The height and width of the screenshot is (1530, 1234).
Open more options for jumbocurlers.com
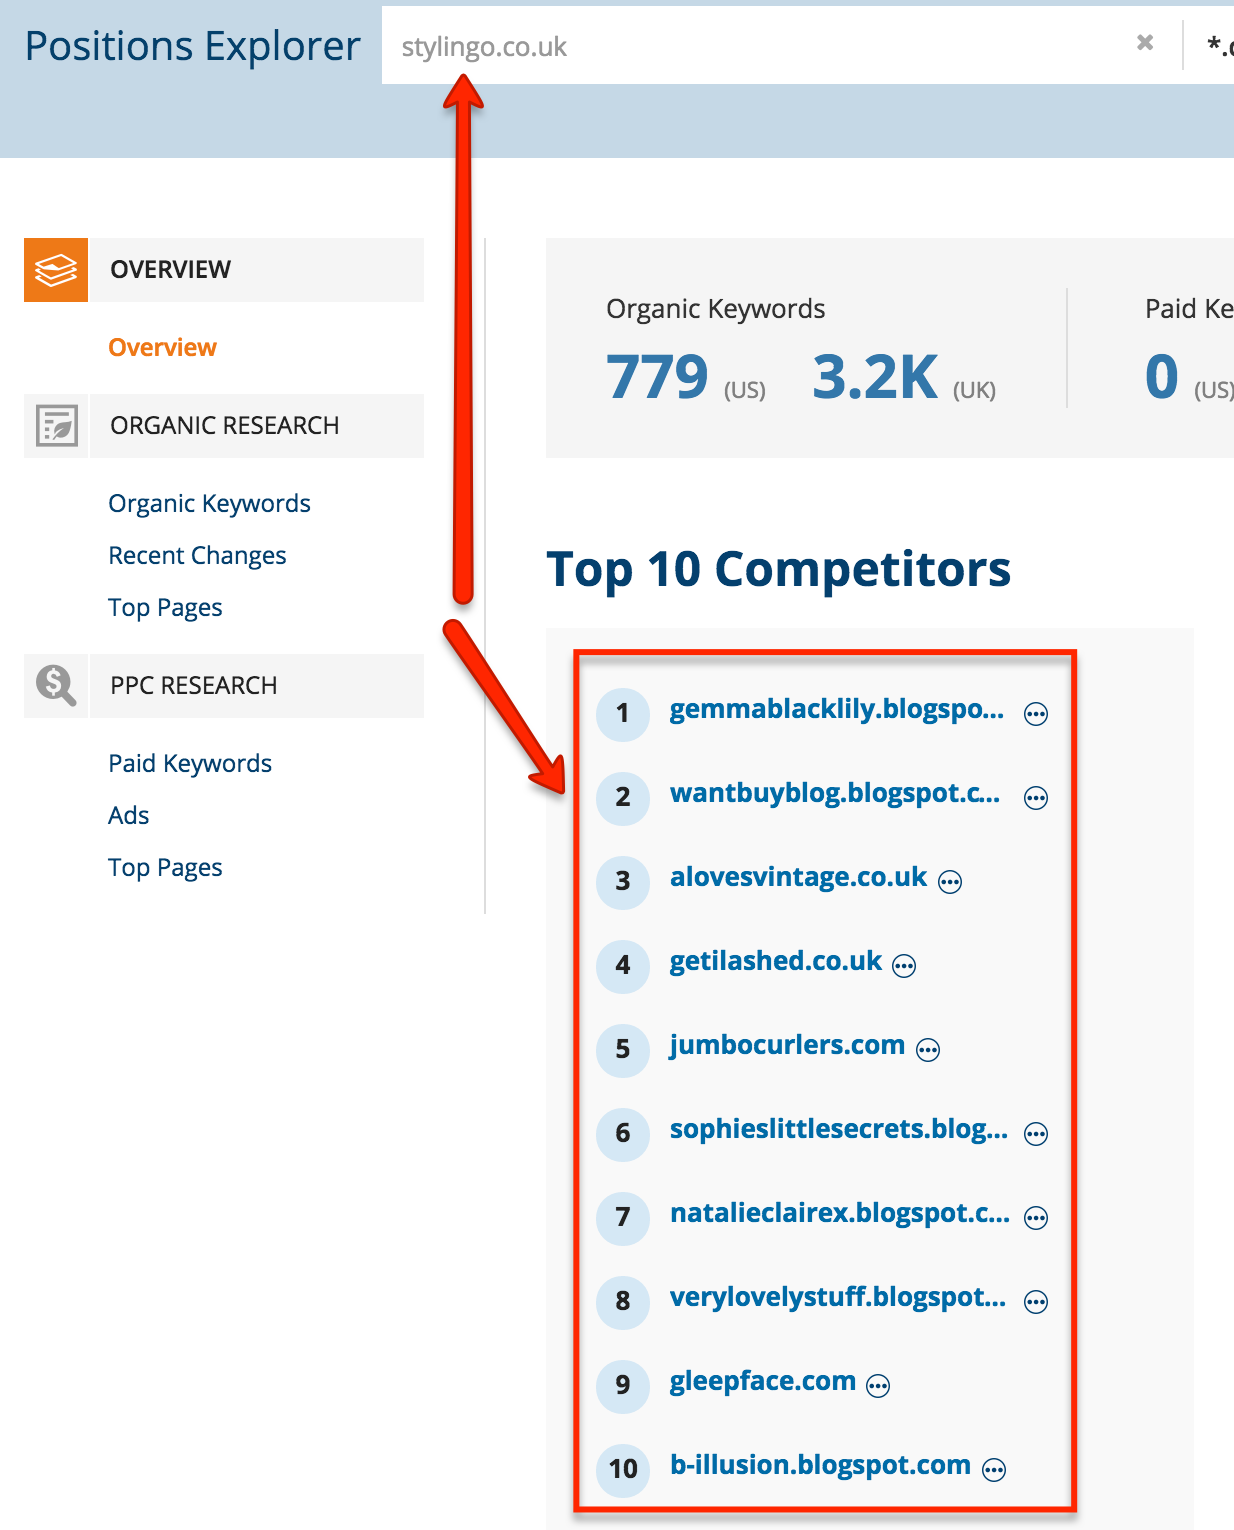pyautogui.click(x=928, y=1050)
